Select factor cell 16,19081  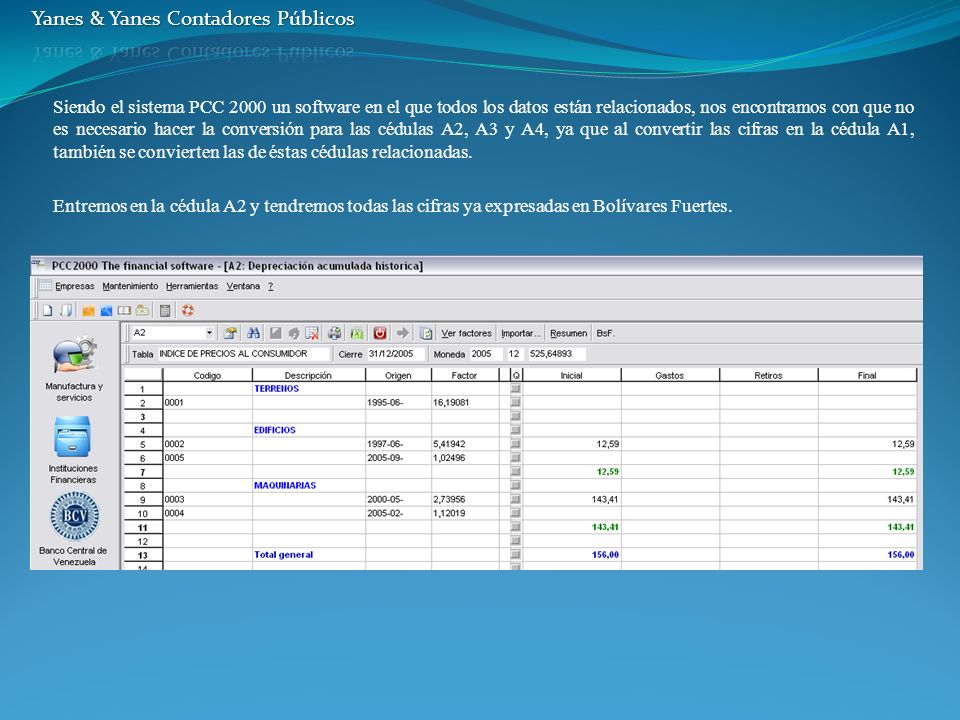465,402
